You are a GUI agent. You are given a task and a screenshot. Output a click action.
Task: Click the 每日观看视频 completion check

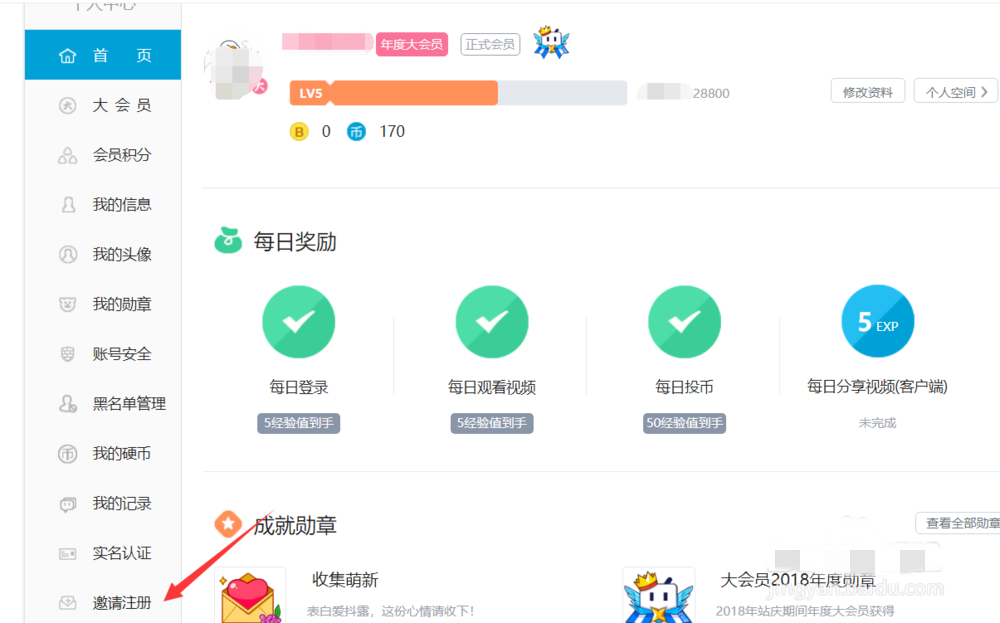tap(492, 321)
